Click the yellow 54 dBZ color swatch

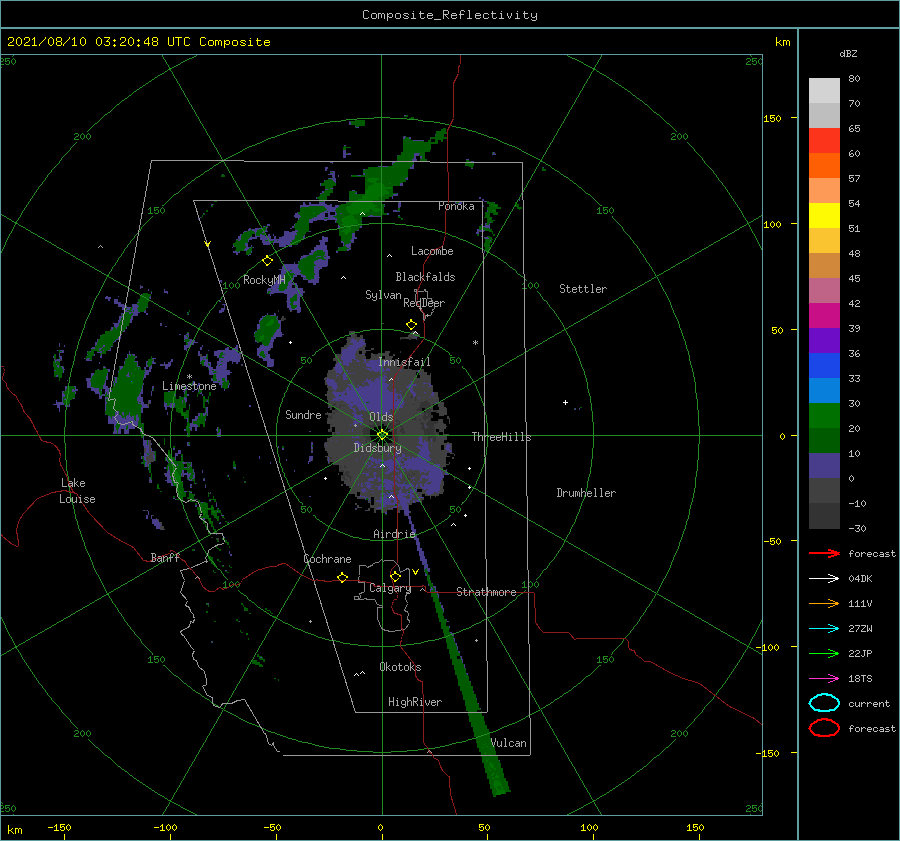tap(824, 215)
